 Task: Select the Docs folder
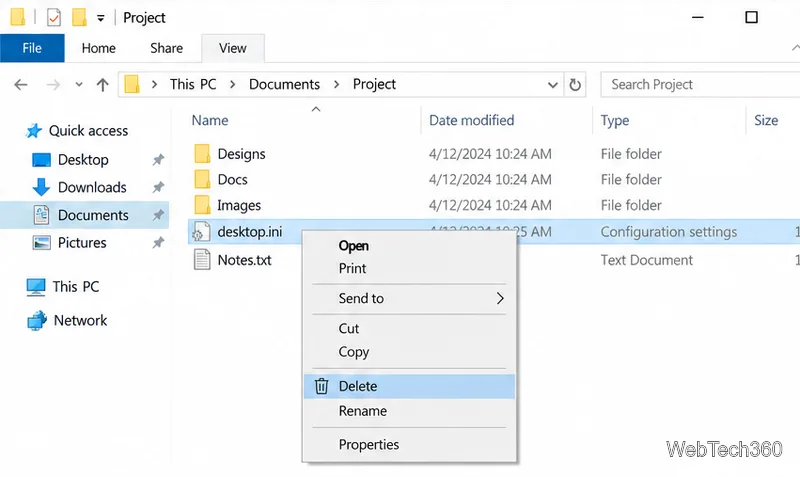pos(232,180)
